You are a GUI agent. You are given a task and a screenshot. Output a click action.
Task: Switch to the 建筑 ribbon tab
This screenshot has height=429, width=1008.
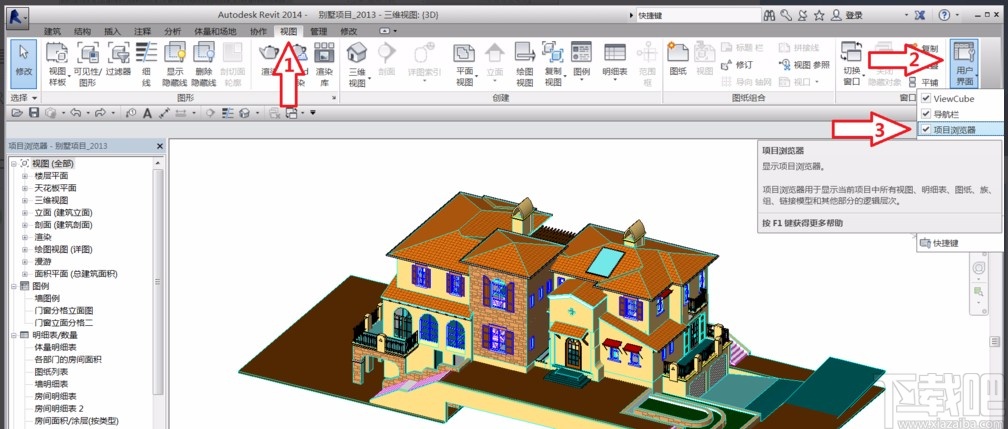(53, 31)
